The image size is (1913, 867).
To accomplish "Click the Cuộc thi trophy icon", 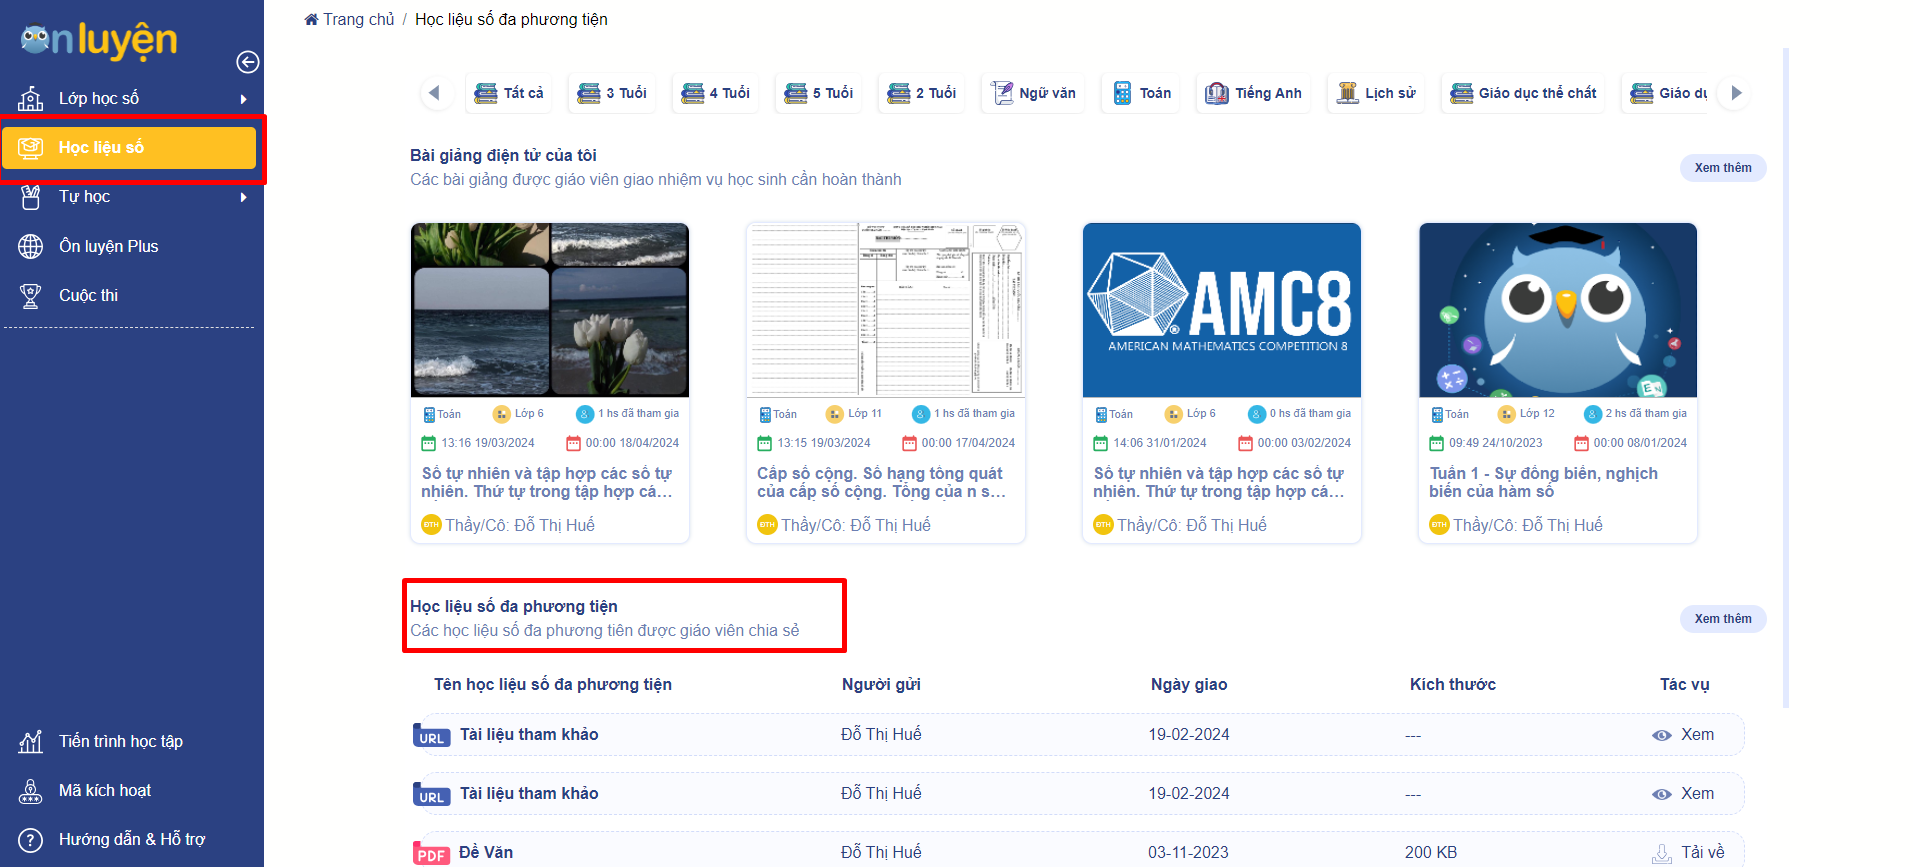I will pos(31,296).
